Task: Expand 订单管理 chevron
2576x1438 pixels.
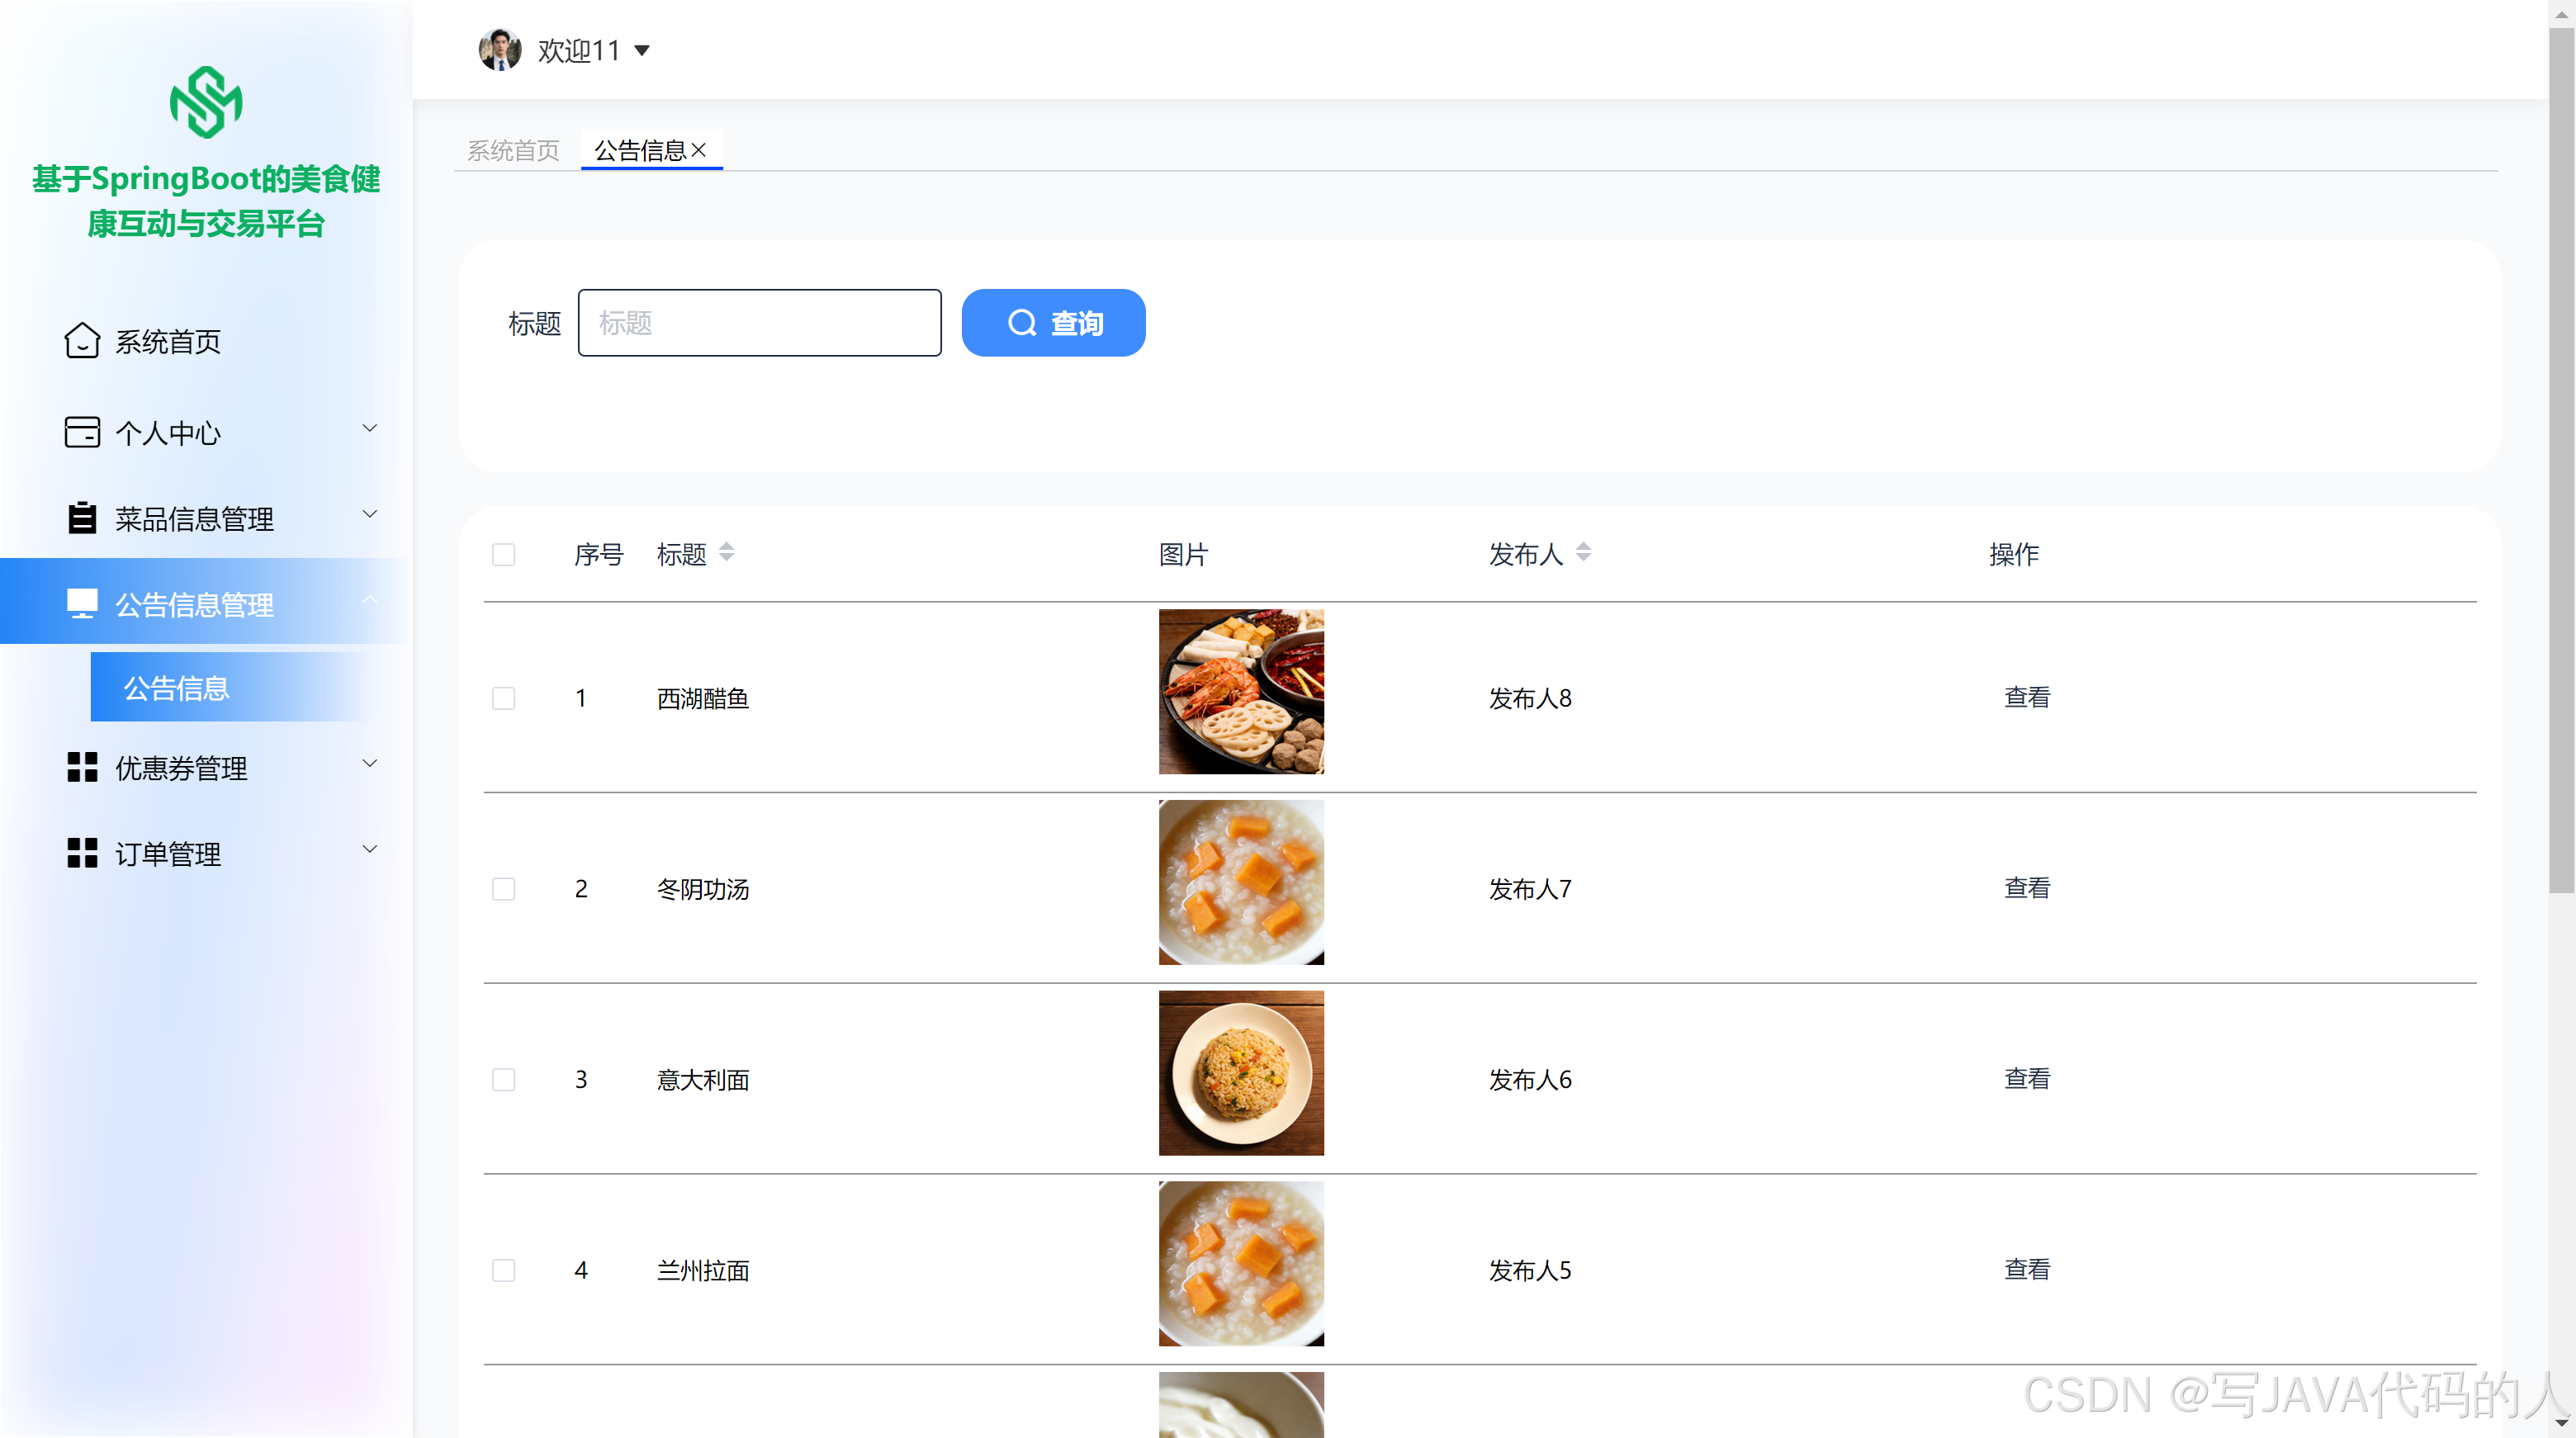Action: click(370, 849)
